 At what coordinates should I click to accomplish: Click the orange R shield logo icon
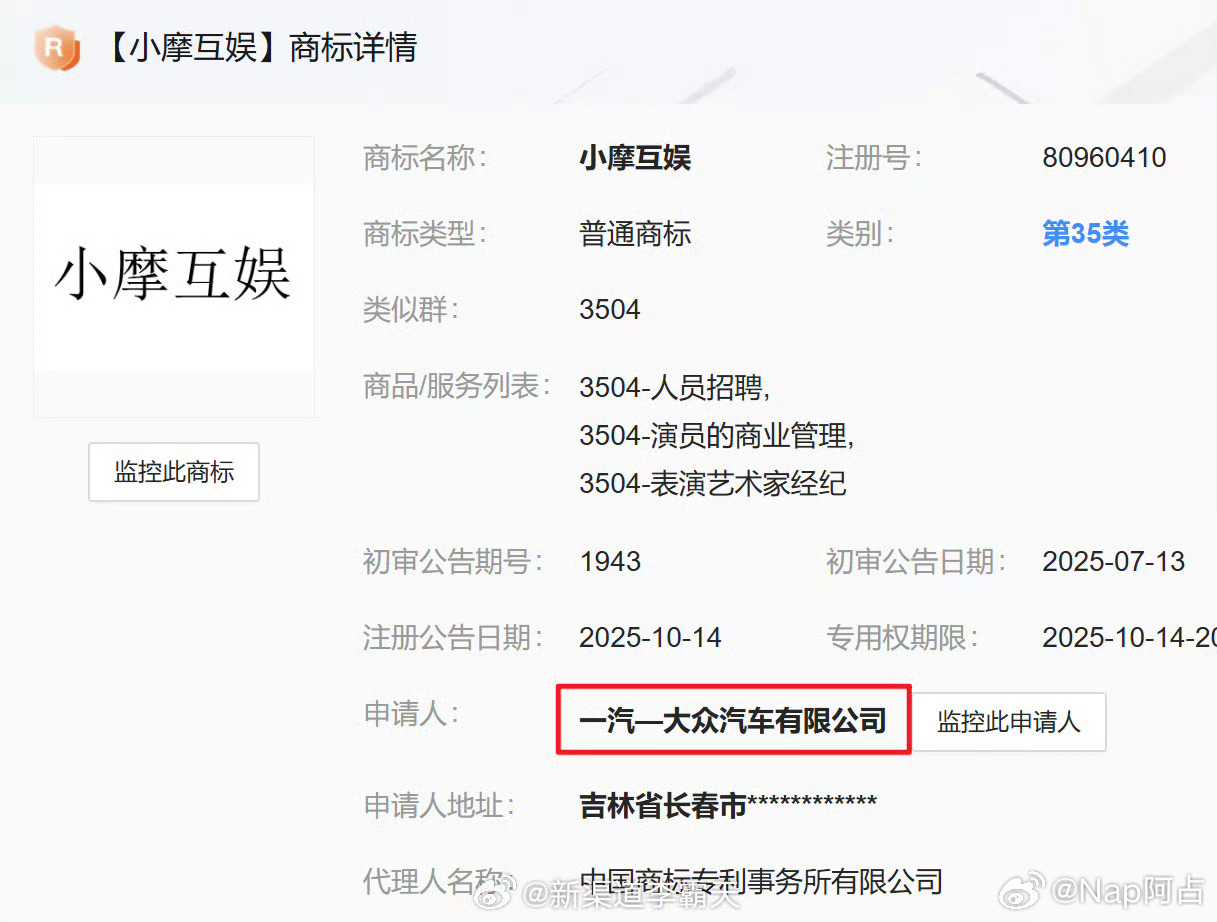coord(57,48)
